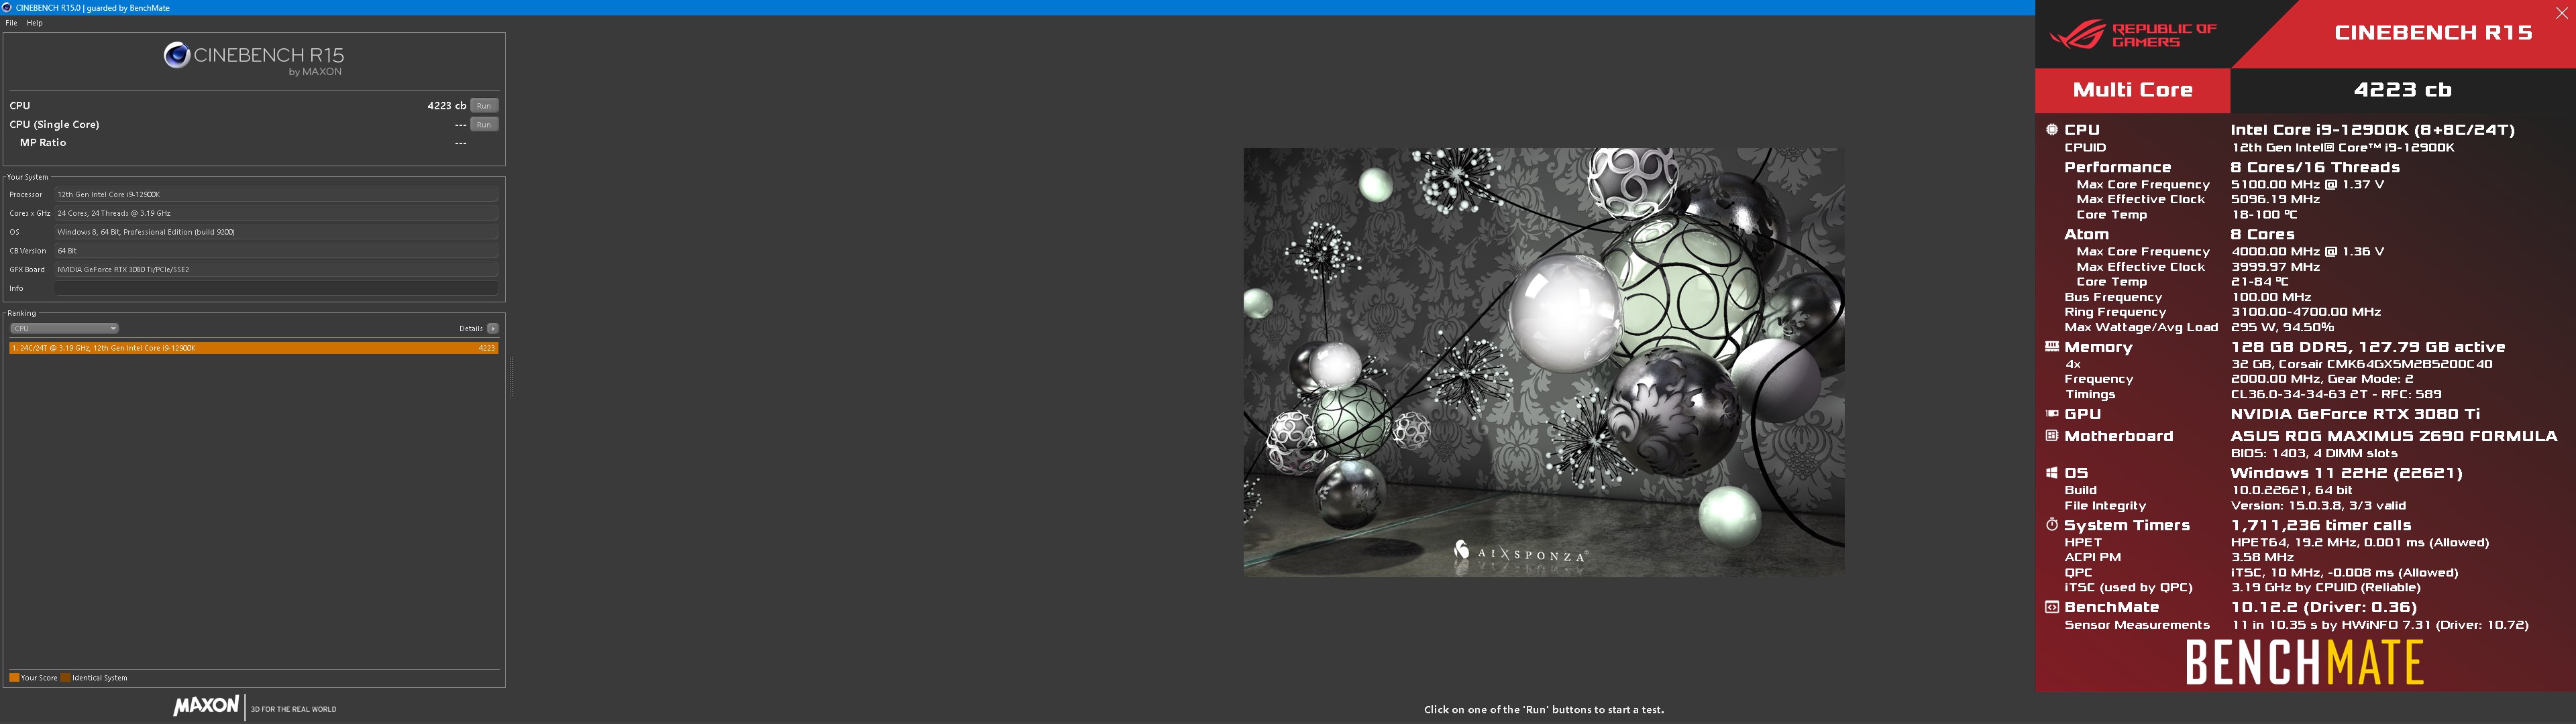Click the BENCHMATE logo at panel bottom

[x=2304, y=662]
